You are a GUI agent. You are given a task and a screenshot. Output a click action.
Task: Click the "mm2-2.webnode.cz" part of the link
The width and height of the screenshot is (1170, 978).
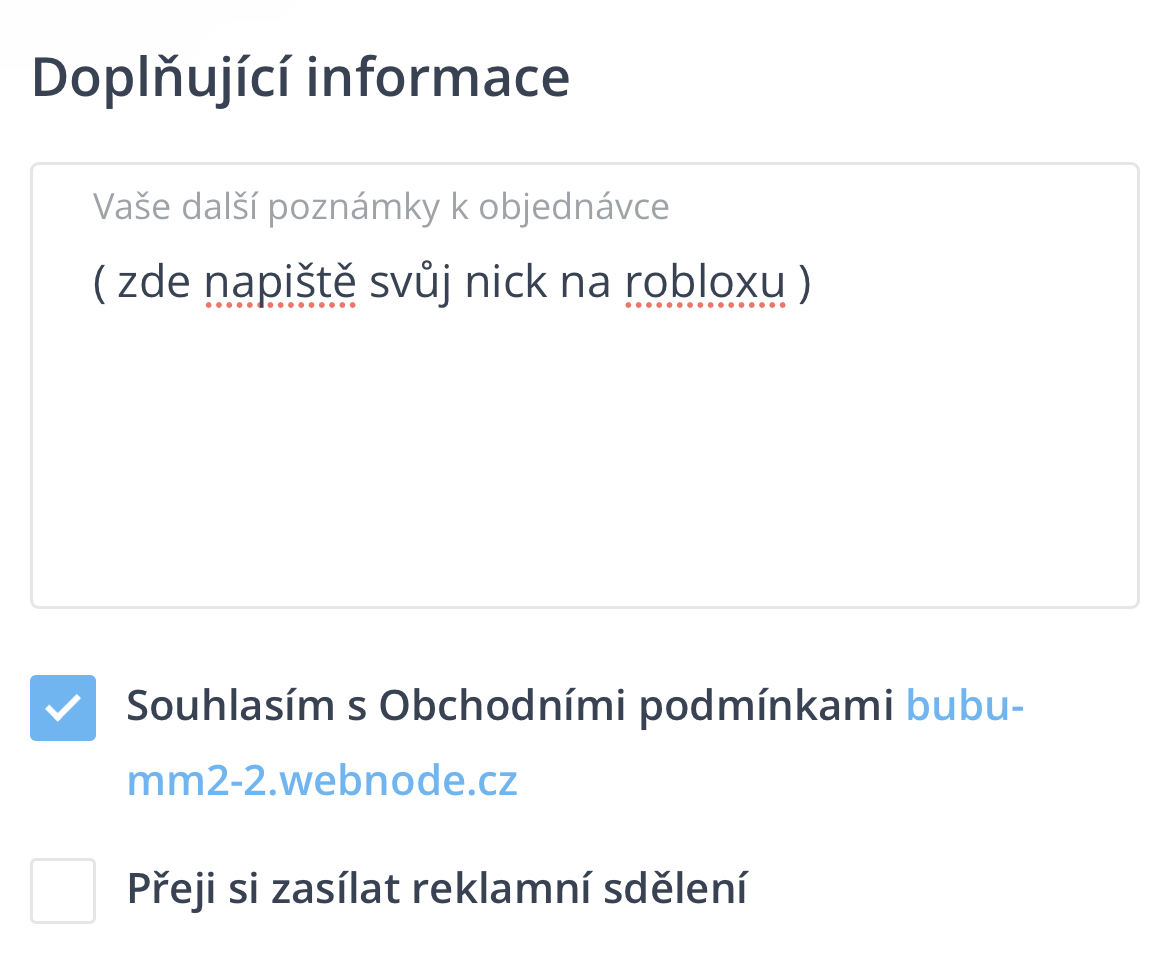[x=322, y=781]
